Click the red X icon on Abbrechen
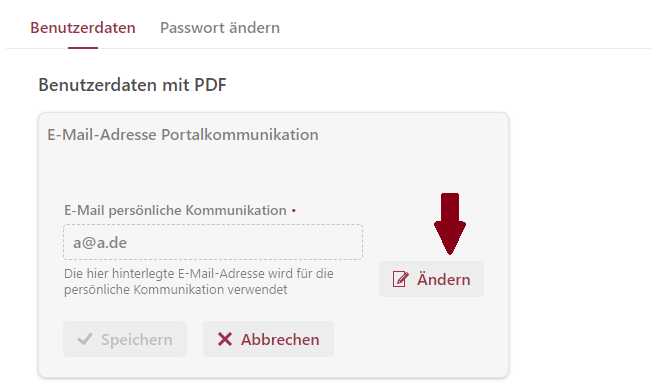651x392 pixels. (x=225, y=339)
